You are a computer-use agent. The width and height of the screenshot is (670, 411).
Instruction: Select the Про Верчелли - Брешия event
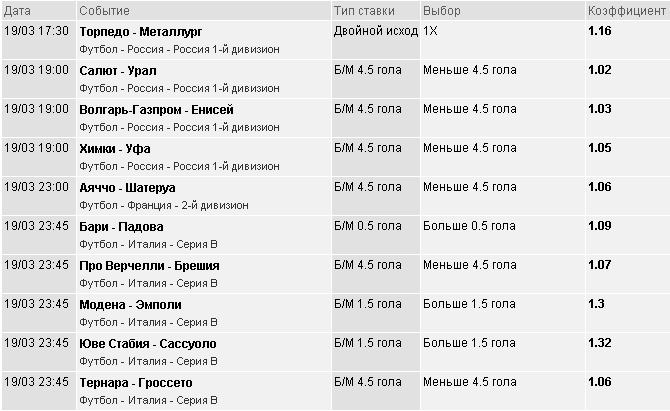point(149,265)
